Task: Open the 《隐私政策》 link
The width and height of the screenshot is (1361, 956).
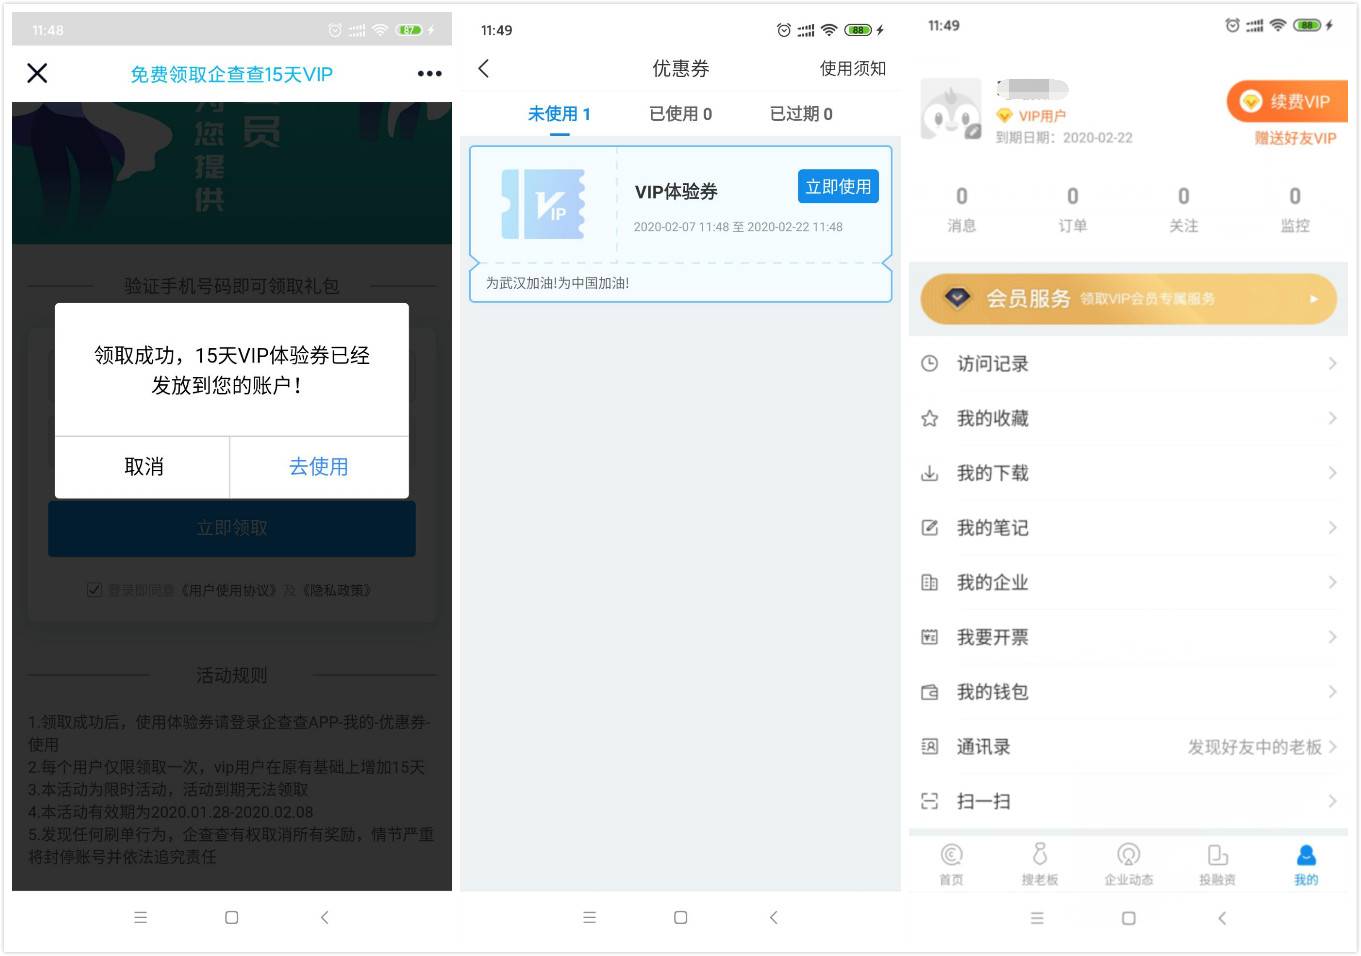Action: [x=336, y=591]
